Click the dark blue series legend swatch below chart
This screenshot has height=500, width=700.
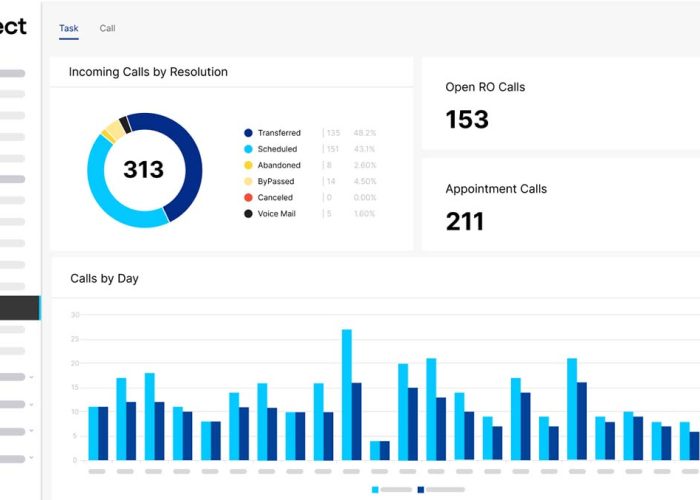tap(421, 489)
